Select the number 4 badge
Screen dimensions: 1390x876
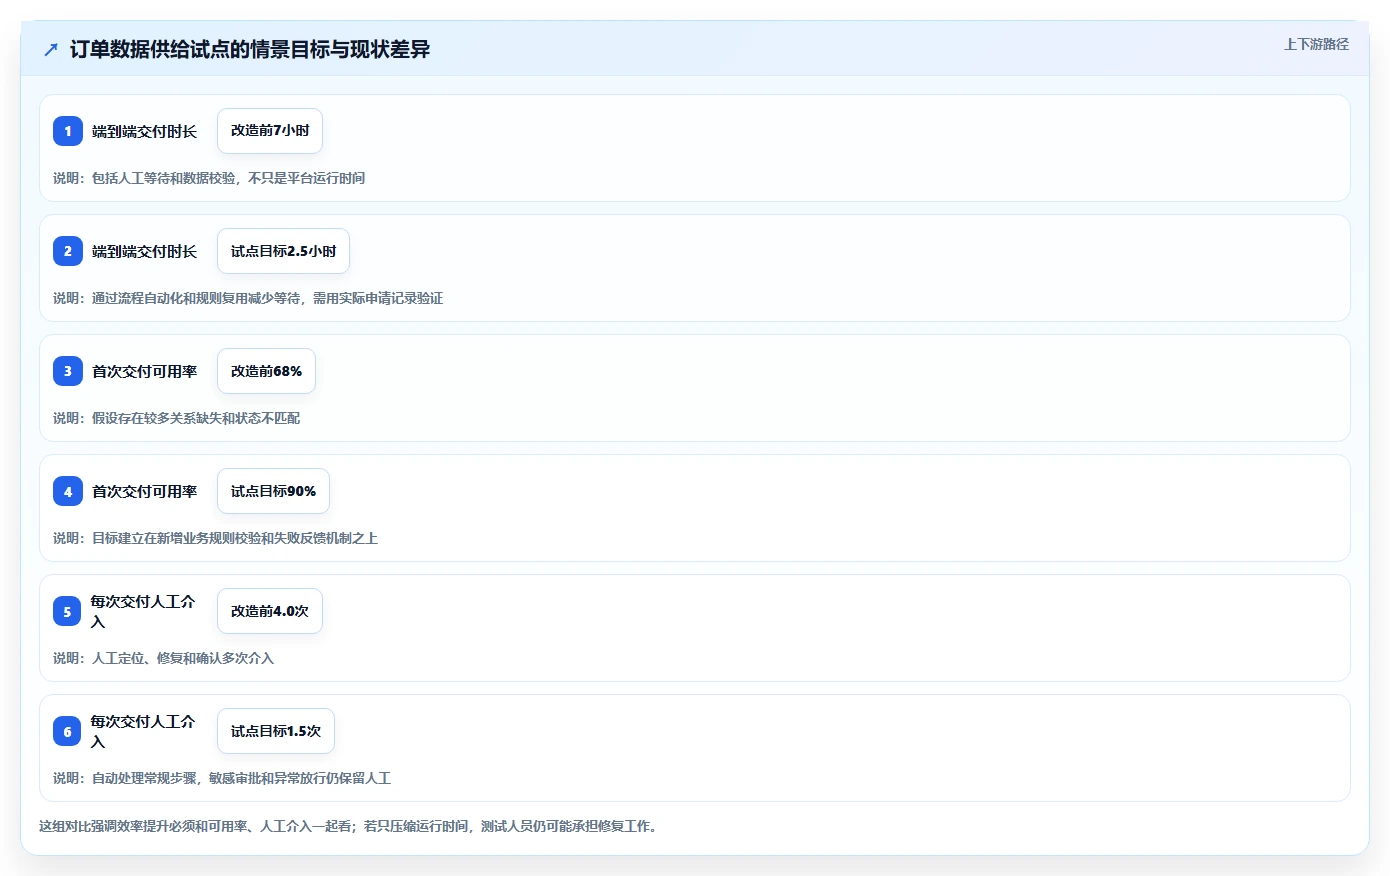click(68, 491)
